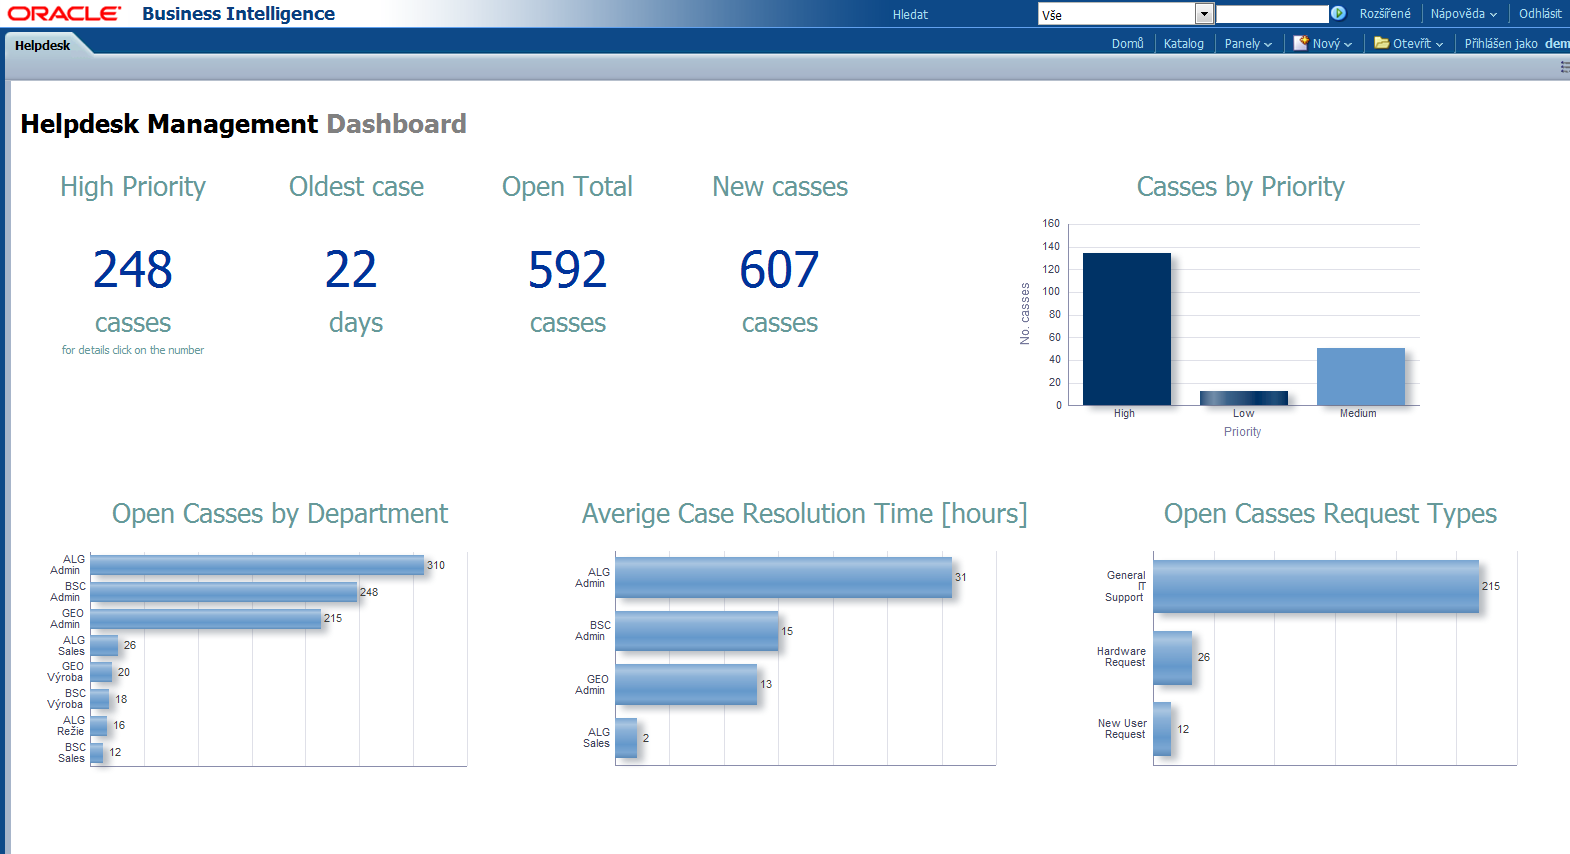Image resolution: width=1570 pixels, height=854 pixels.
Task: Click the 'Hardware Request' chart label
Action: [1121, 657]
